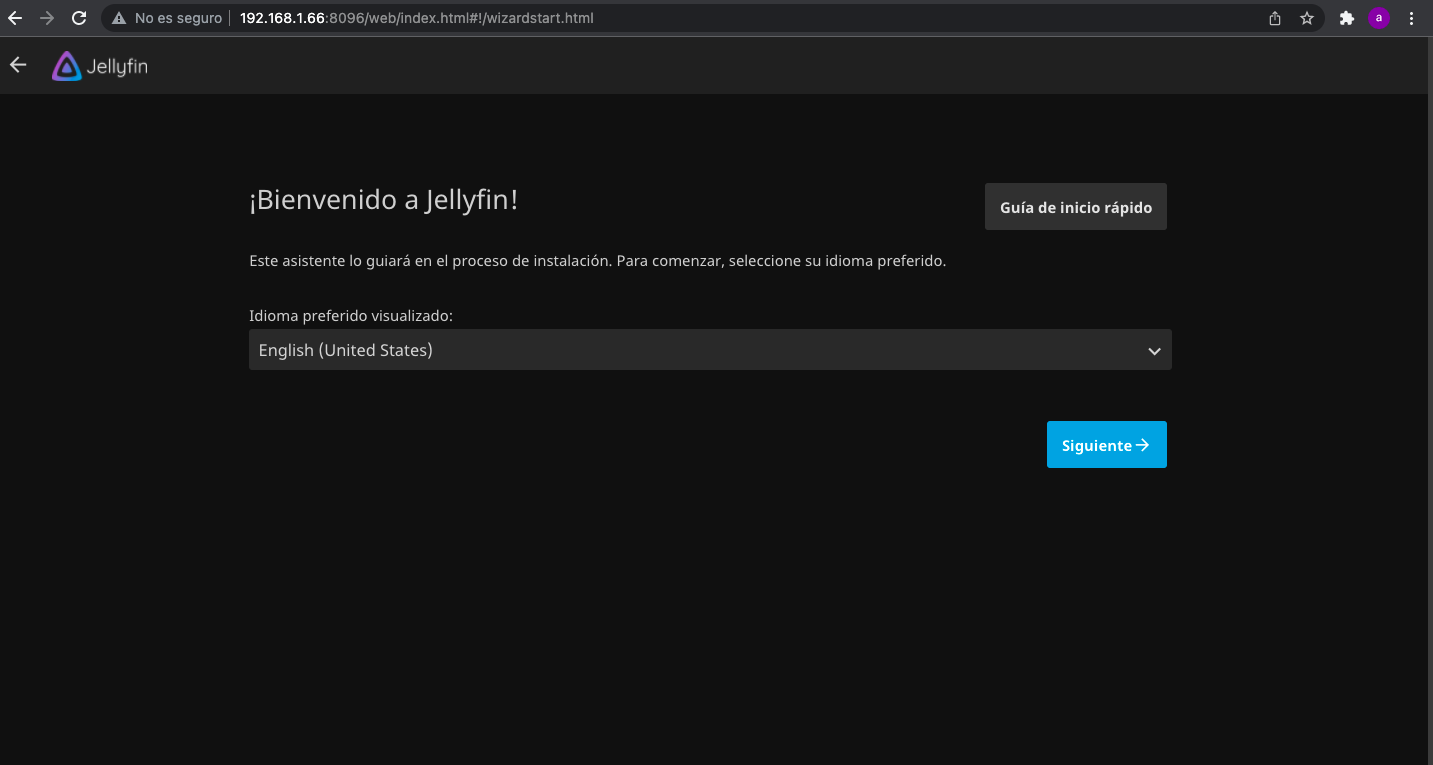Viewport: 1433px width, 765px height.
Task: Open 'Guía de inicio rápido'
Action: click(x=1075, y=207)
